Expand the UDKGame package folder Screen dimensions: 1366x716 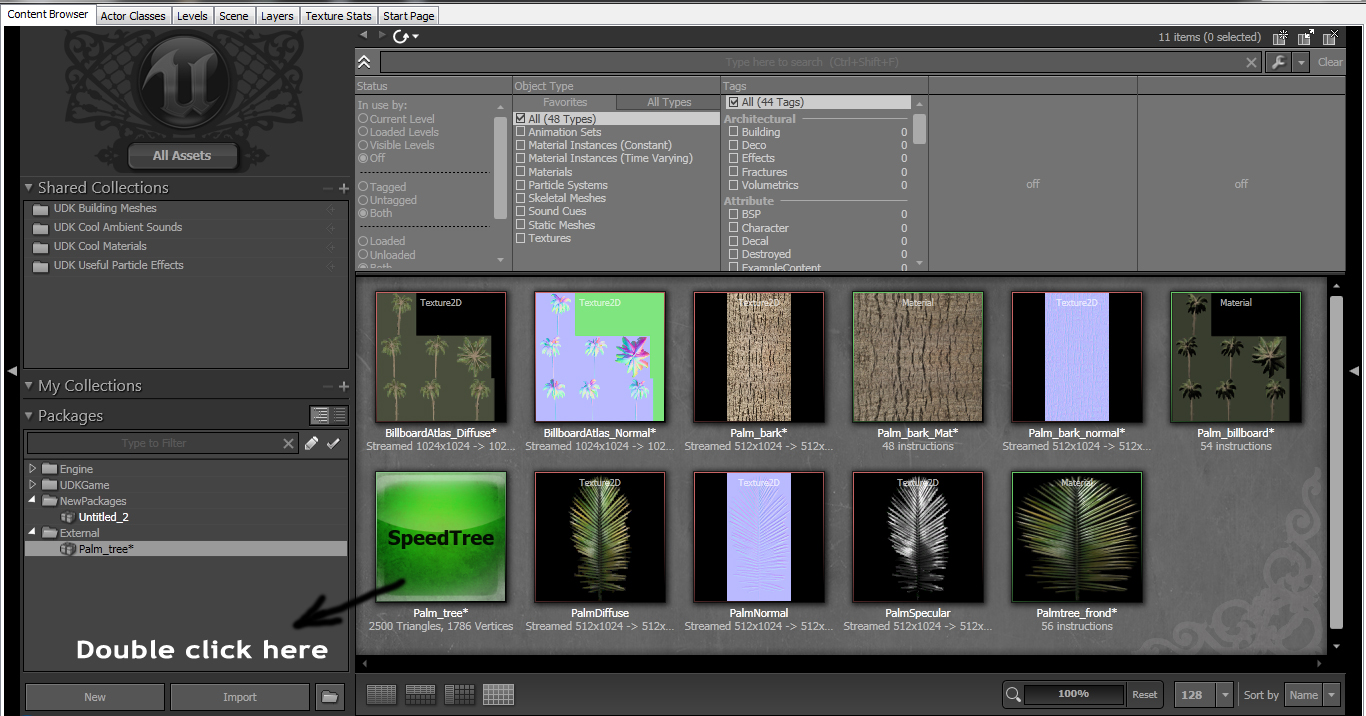(32, 484)
